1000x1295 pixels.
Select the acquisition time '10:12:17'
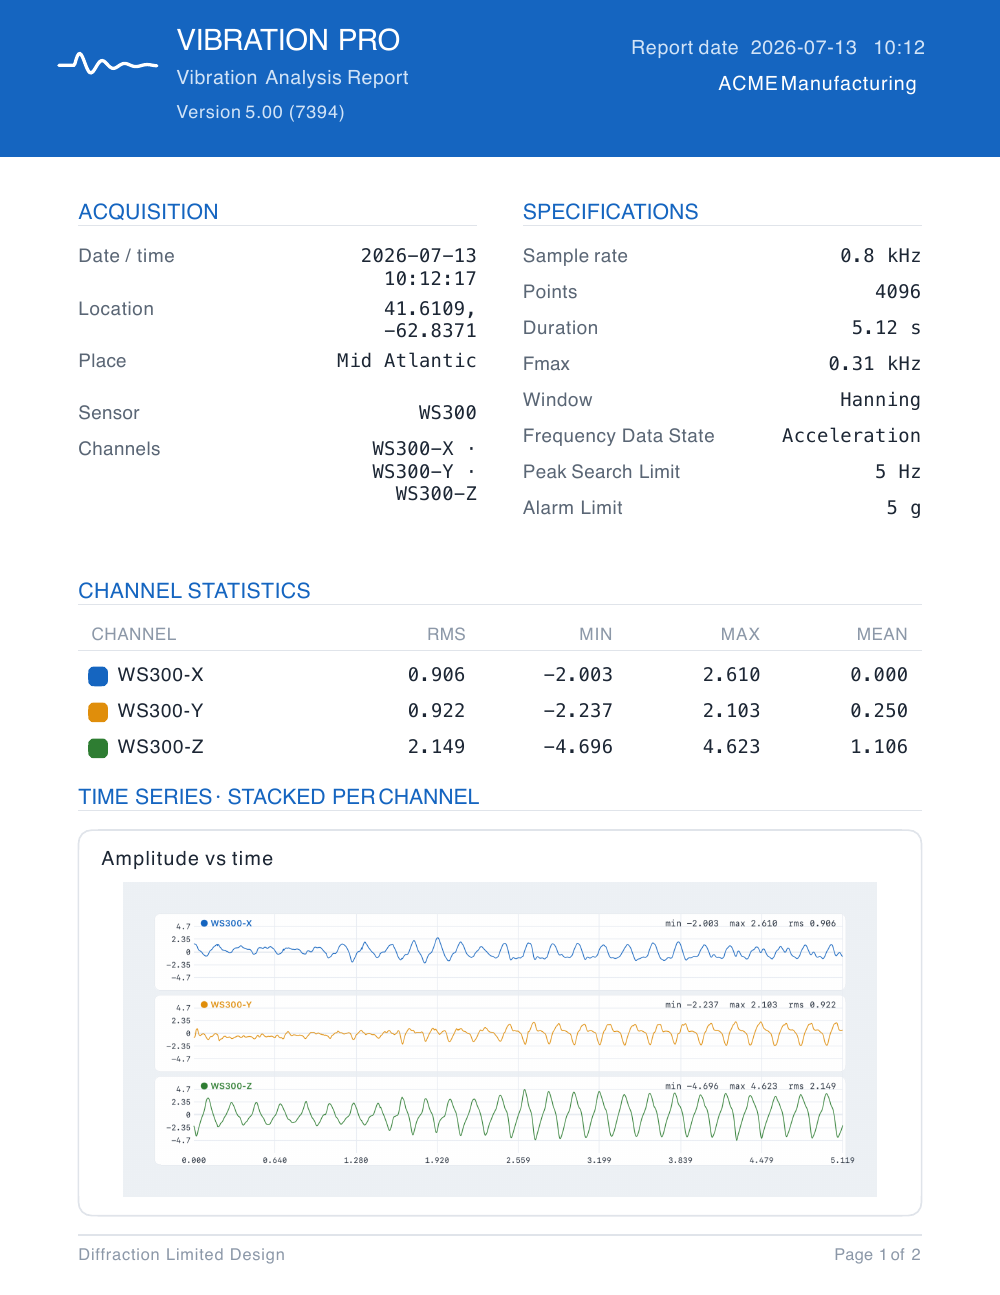[430, 279]
